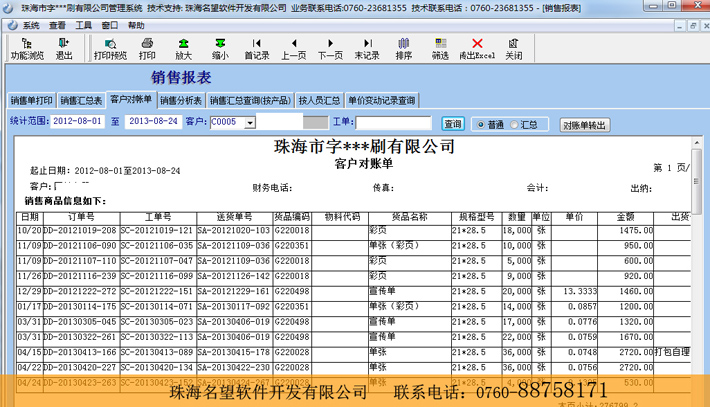The width and height of the screenshot is (710, 407).
Task: Click delivery number SA-20130415-178
Action: 234,352
